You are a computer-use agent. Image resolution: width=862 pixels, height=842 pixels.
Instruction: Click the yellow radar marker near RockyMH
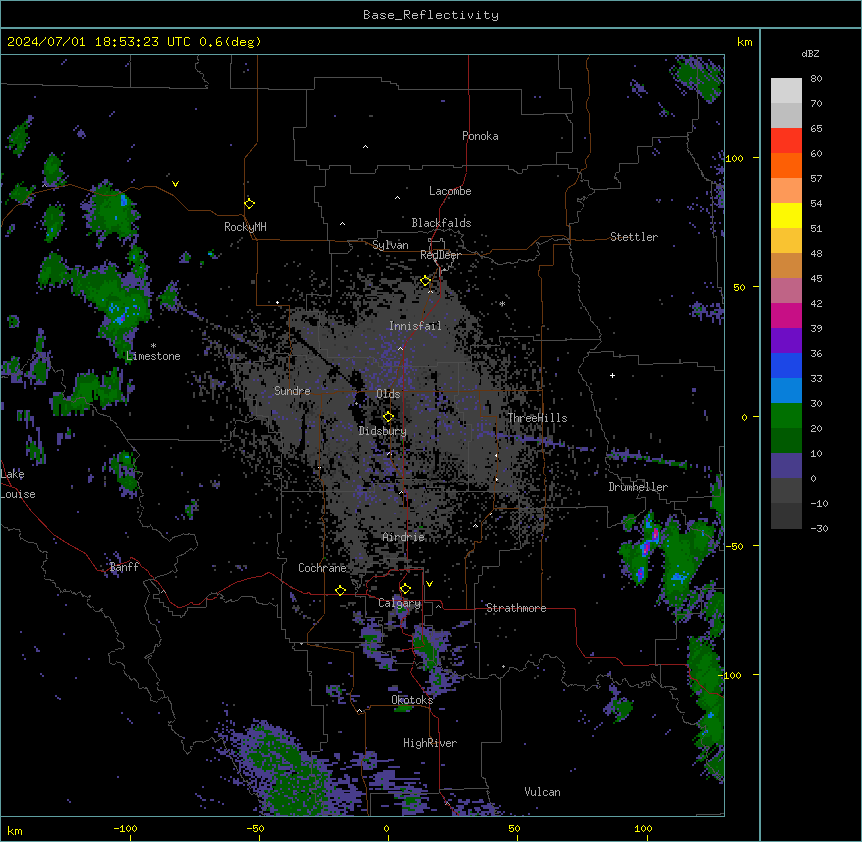pyautogui.click(x=249, y=203)
